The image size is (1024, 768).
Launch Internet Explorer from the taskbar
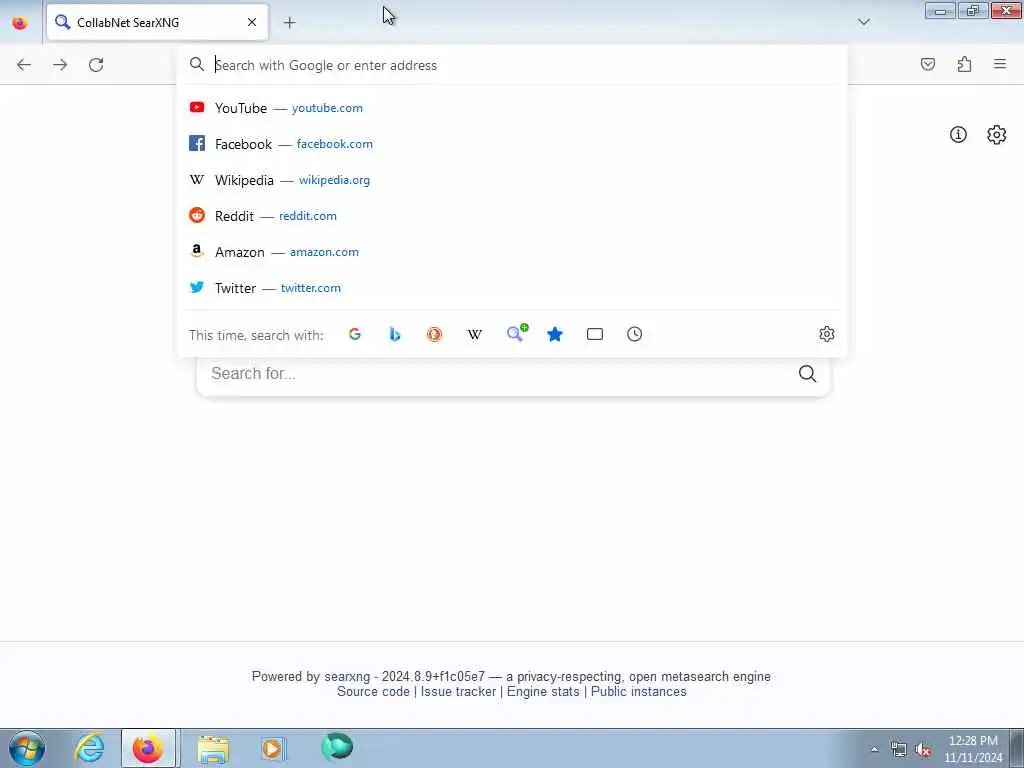[89, 748]
